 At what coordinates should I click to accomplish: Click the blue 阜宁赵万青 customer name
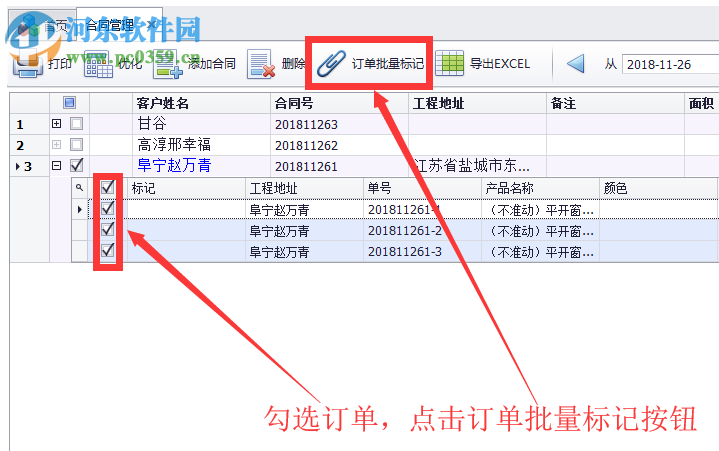pos(174,165)
